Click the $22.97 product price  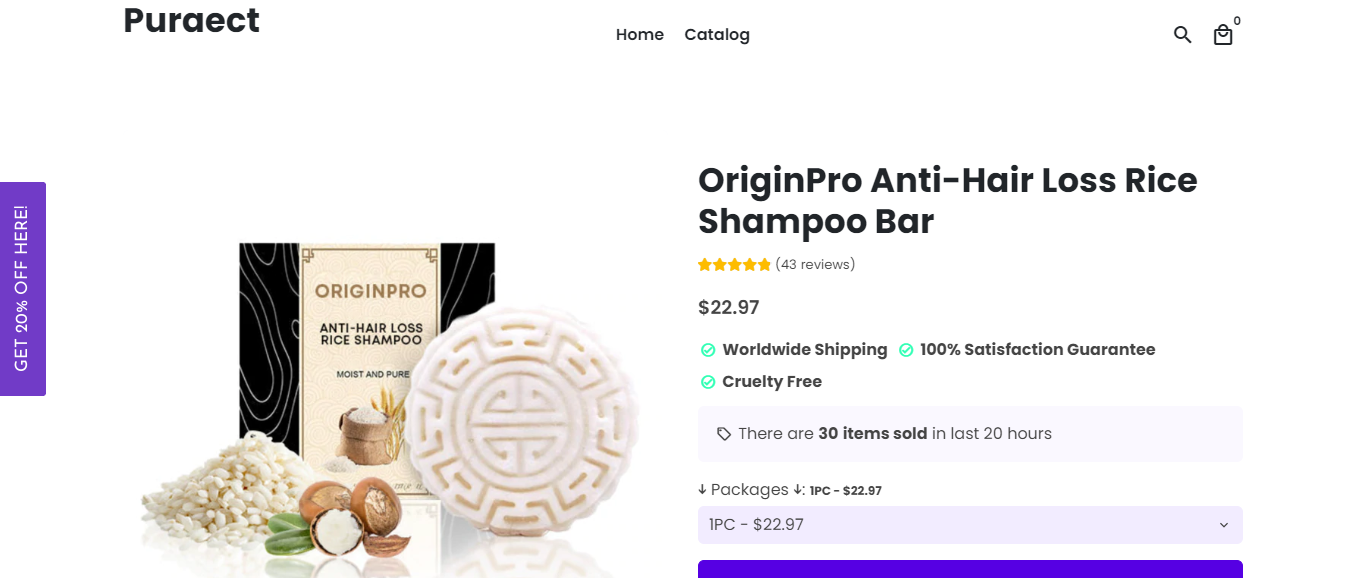point(728,308)
